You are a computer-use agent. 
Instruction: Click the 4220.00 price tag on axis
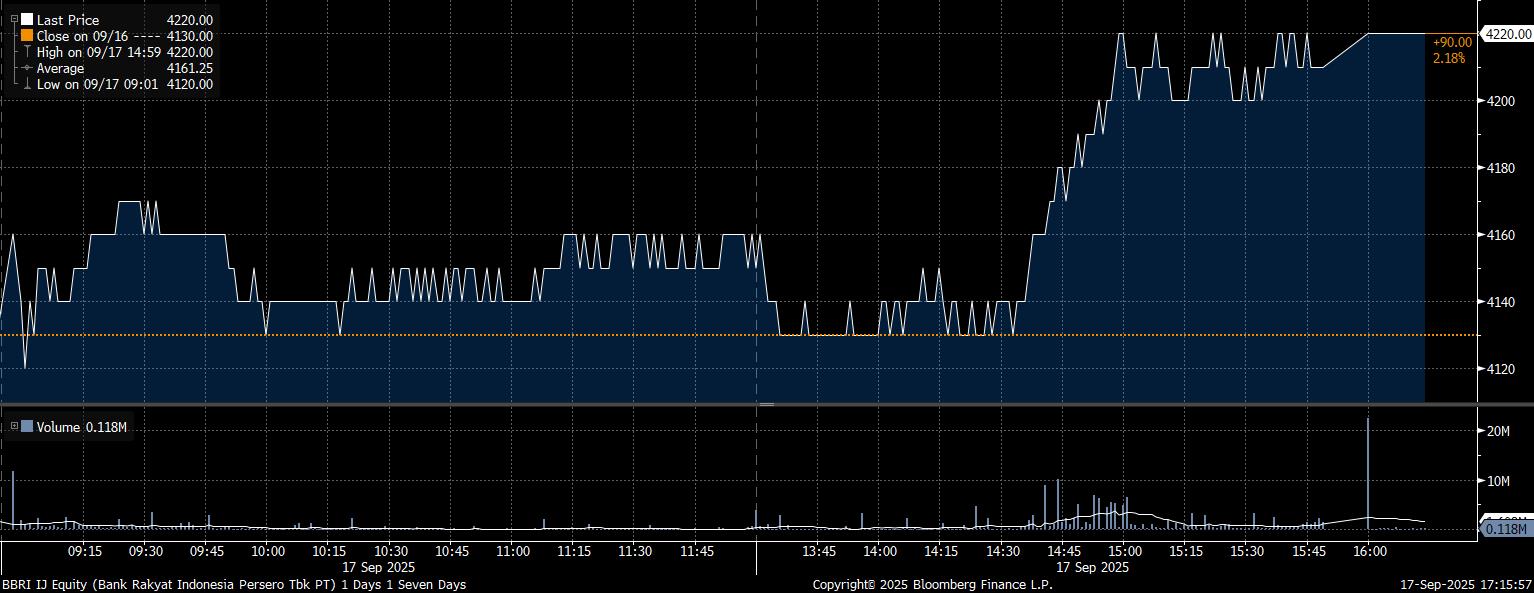point(1505,34)
